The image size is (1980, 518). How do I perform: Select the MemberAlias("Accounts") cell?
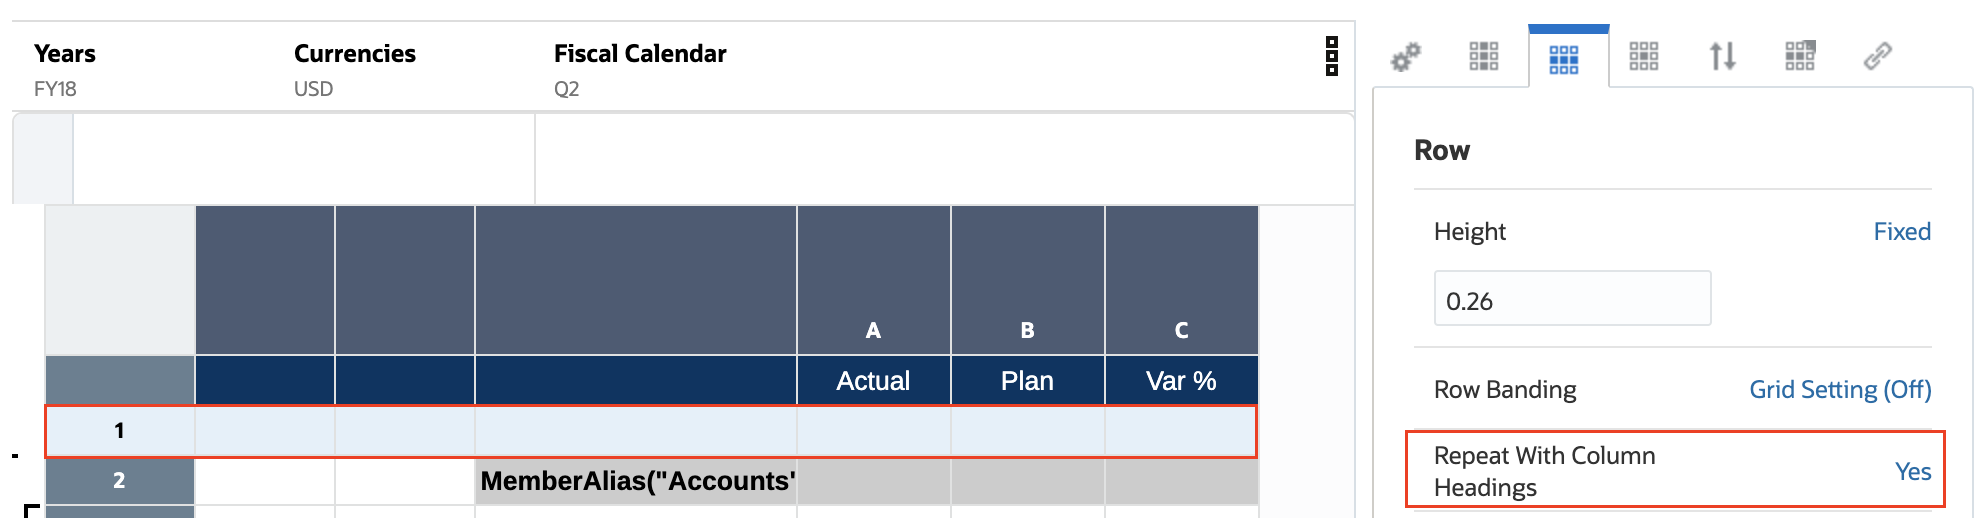[636, 481]
